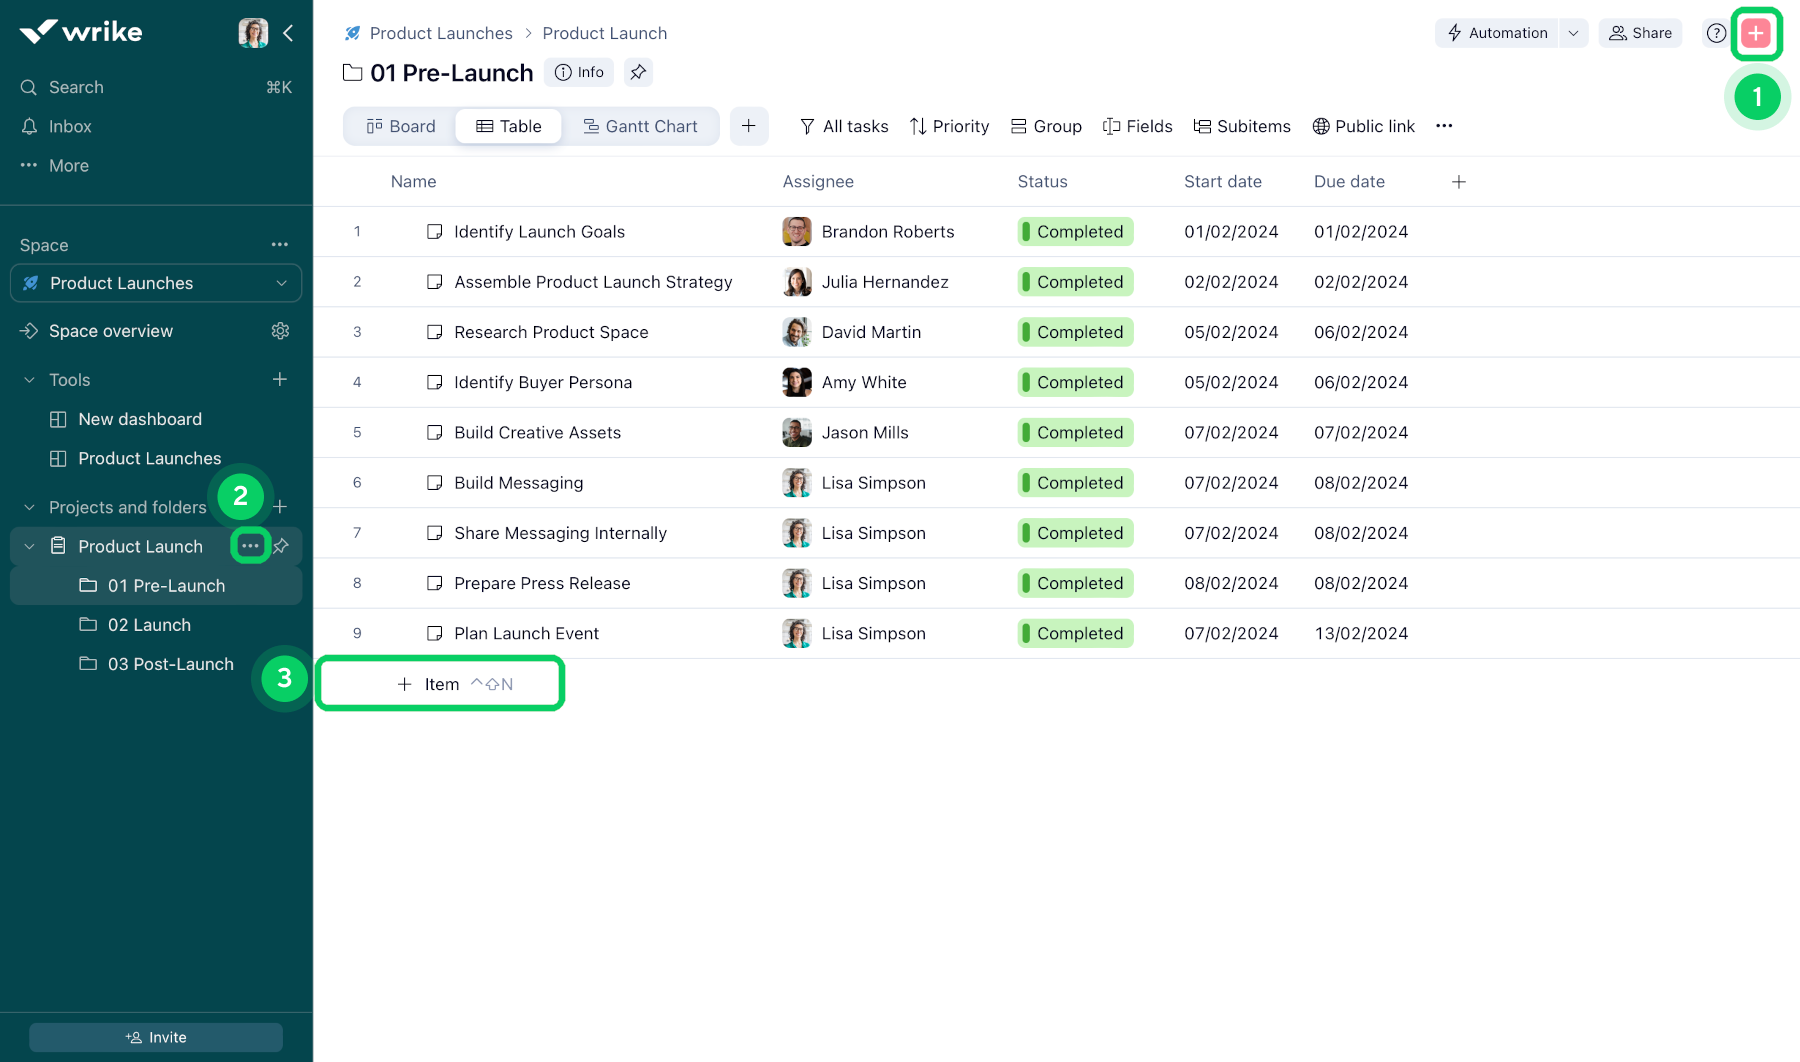Viewport: 1800px width, 1062px height.
Task: Toggle the Completed status on Build Messaging
Action: coord(1075,482)
